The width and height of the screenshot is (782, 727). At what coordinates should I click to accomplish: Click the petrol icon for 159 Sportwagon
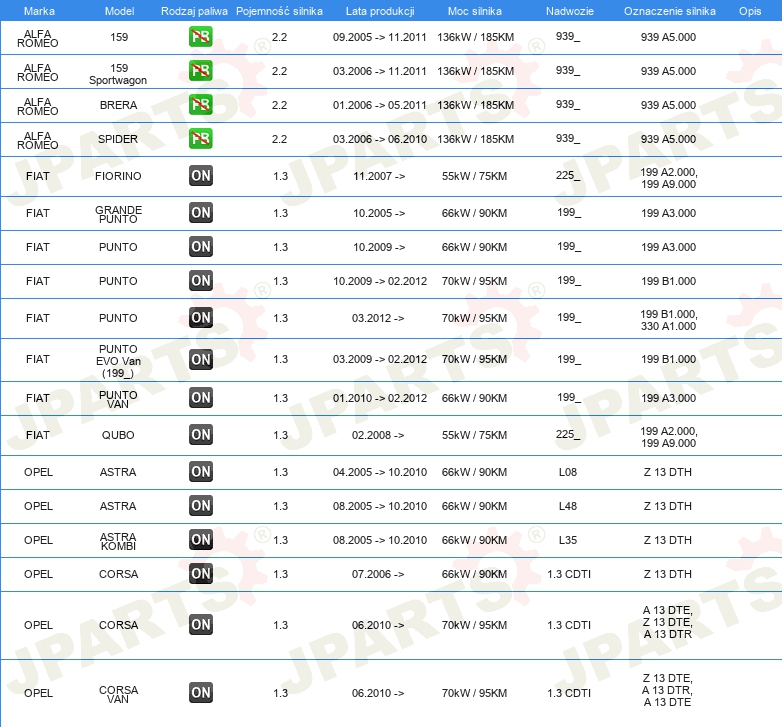point(200,70)
